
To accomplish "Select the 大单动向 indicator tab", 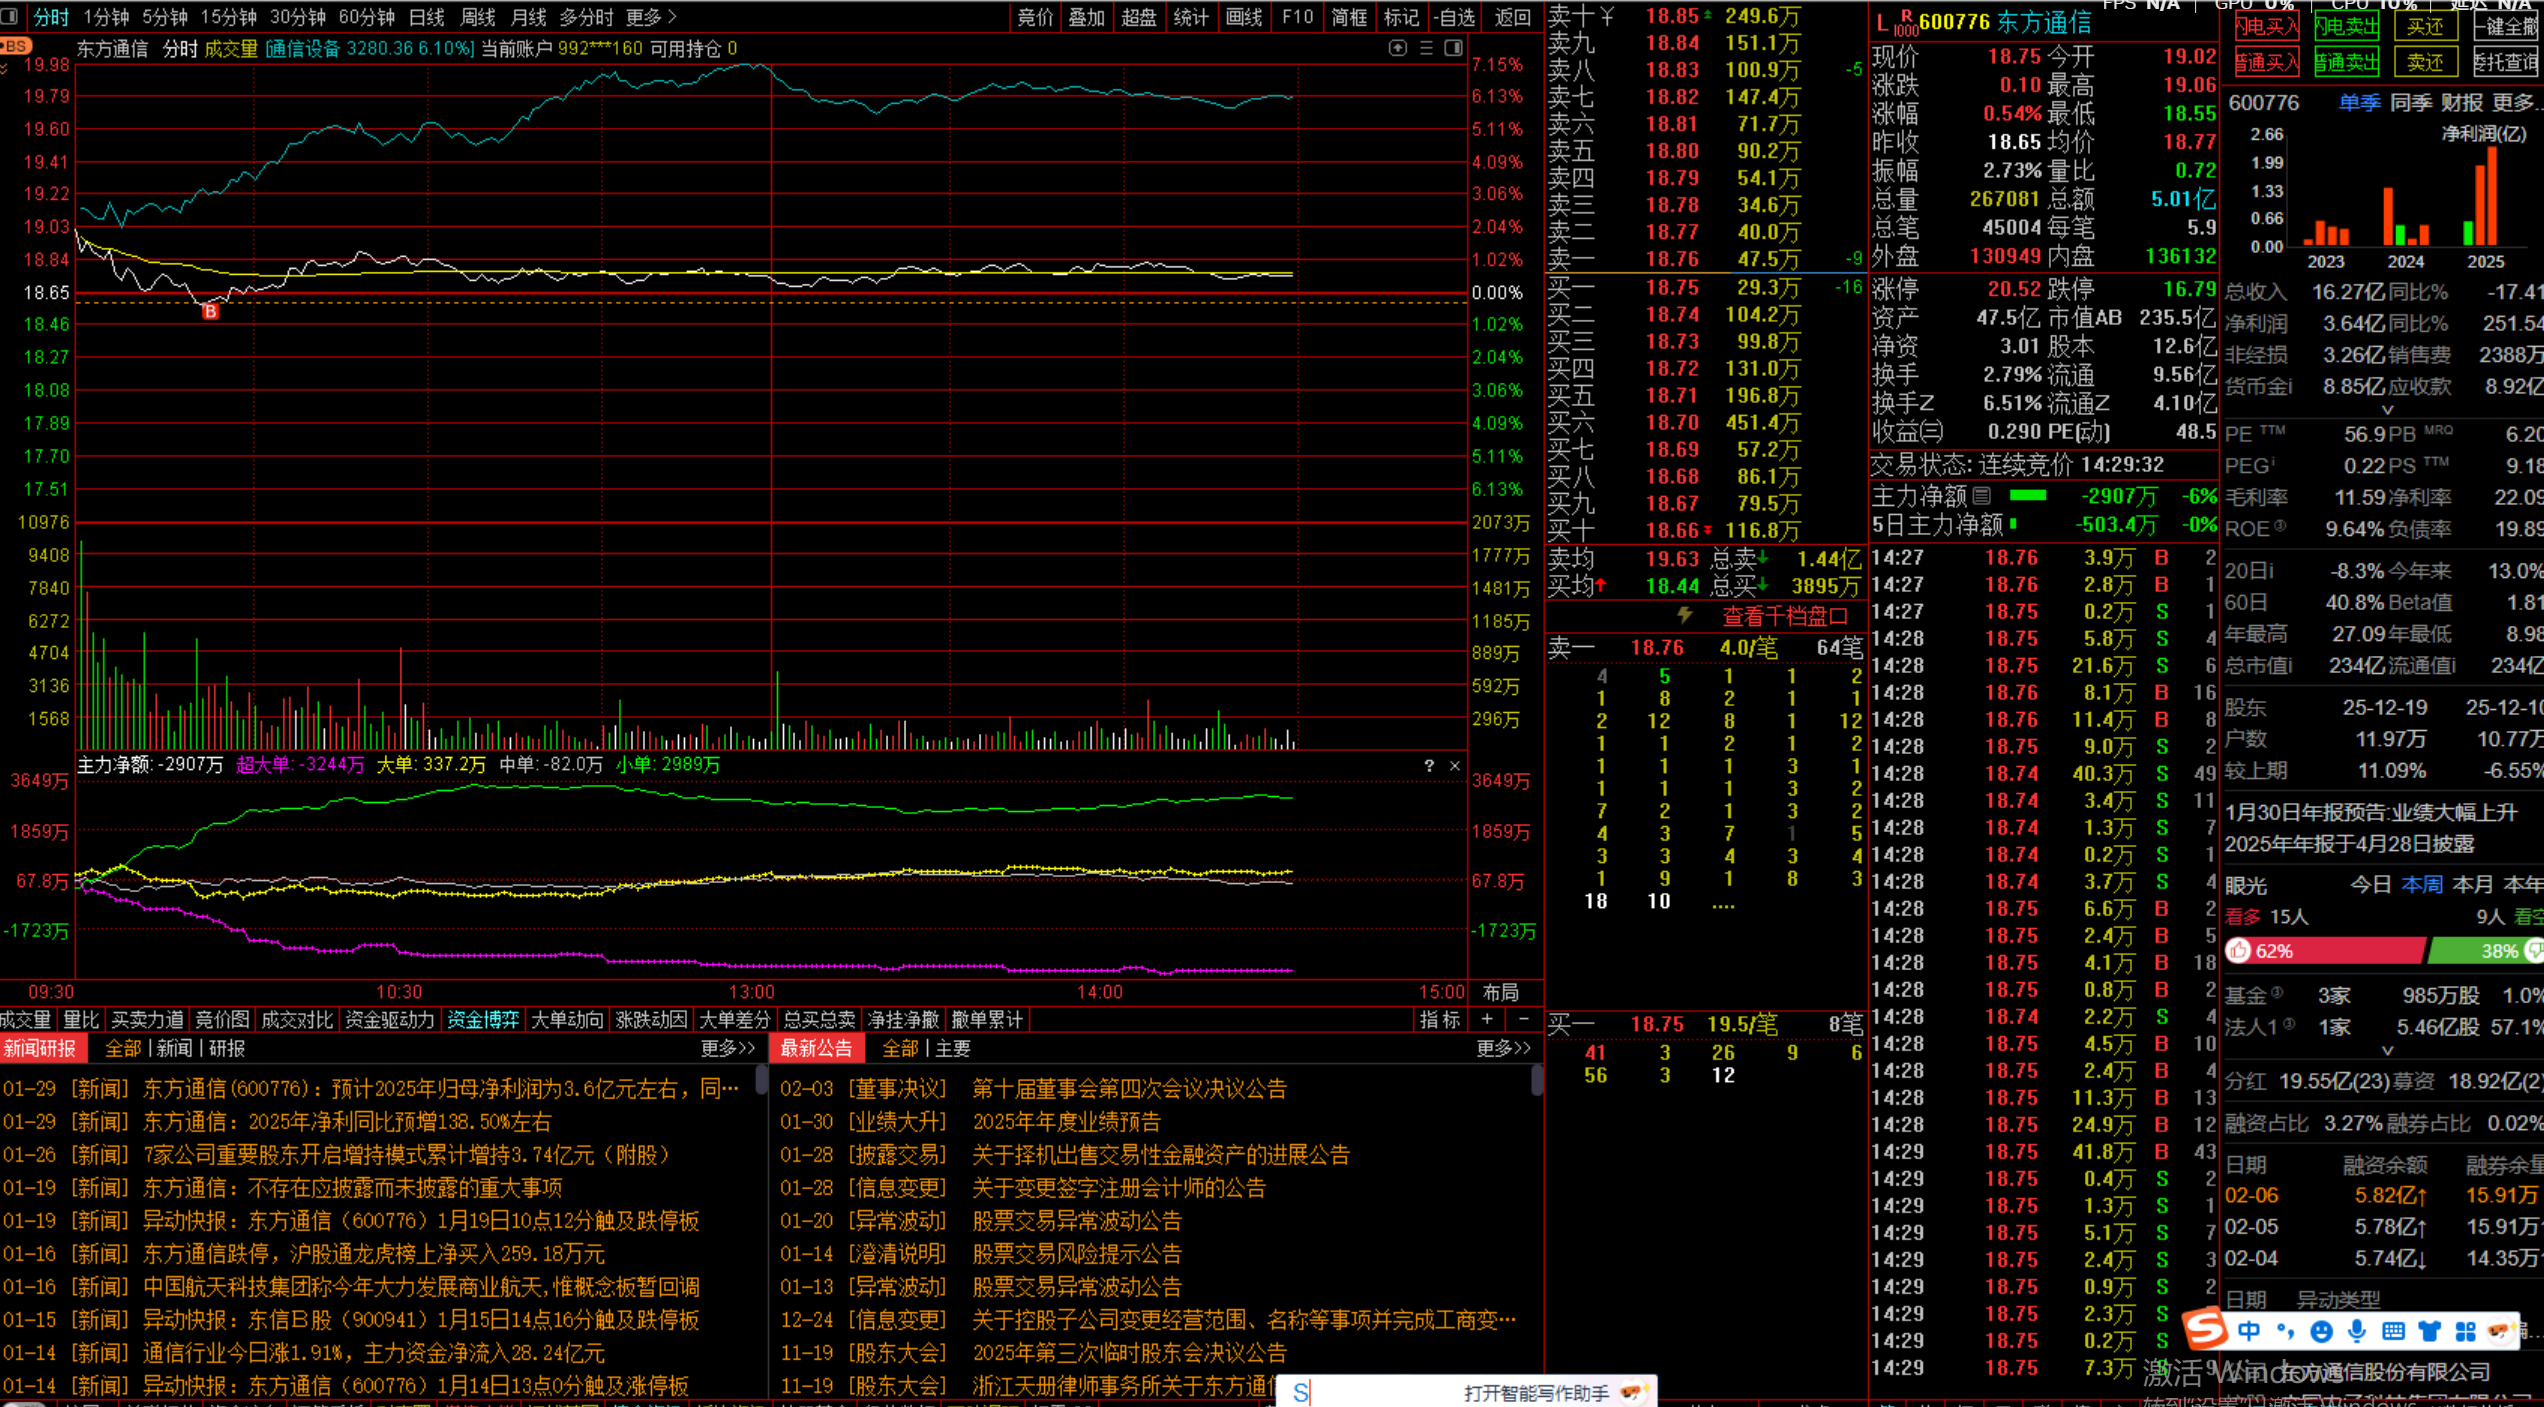I will (x=567, y=1019).
